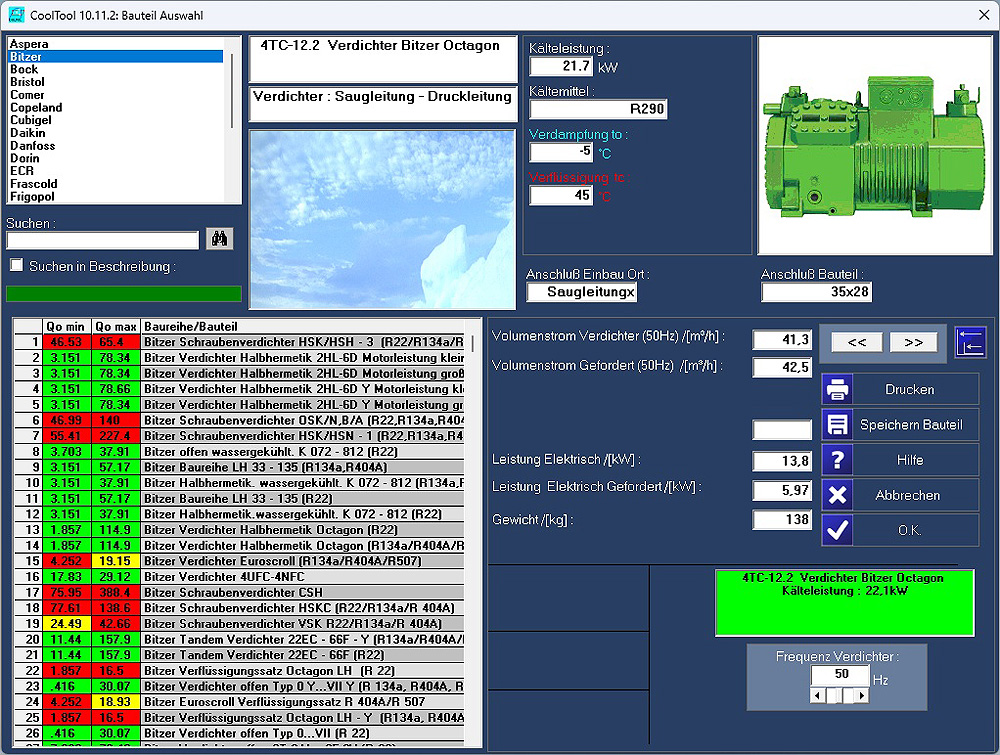Click the frequency slider left arrow
The height and width of the screenshot is (755, 1000).
[817, 696]
